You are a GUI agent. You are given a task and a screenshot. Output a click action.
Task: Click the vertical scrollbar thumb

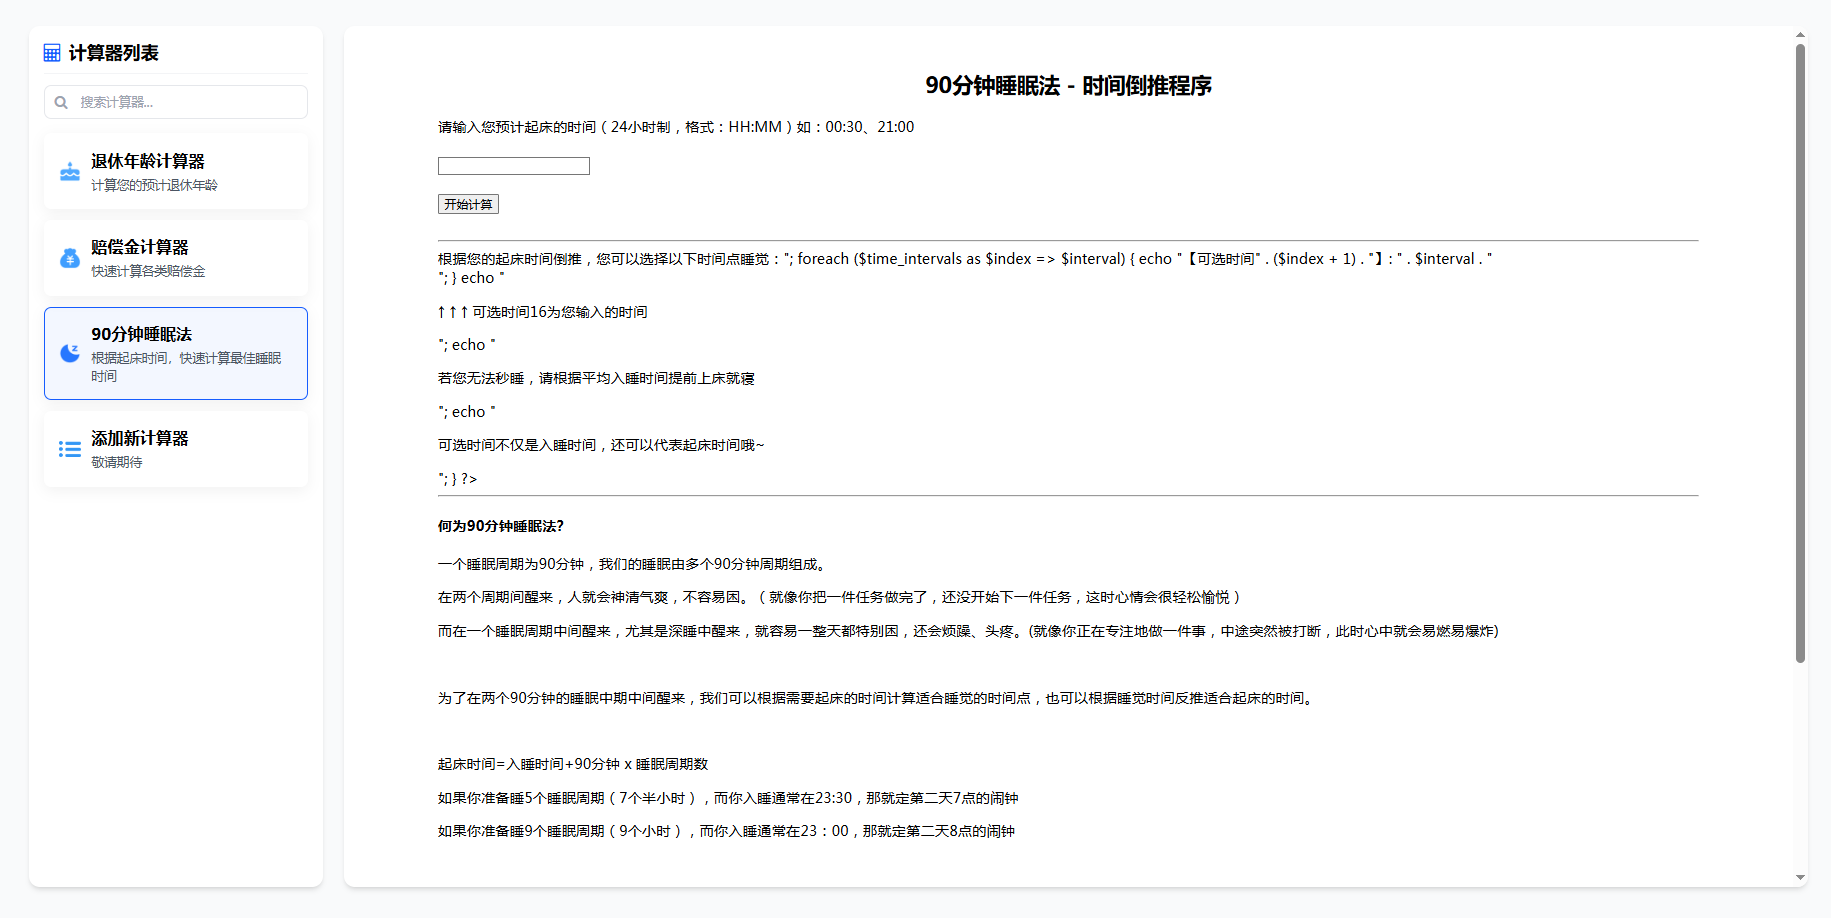[x=1800, y=350]
